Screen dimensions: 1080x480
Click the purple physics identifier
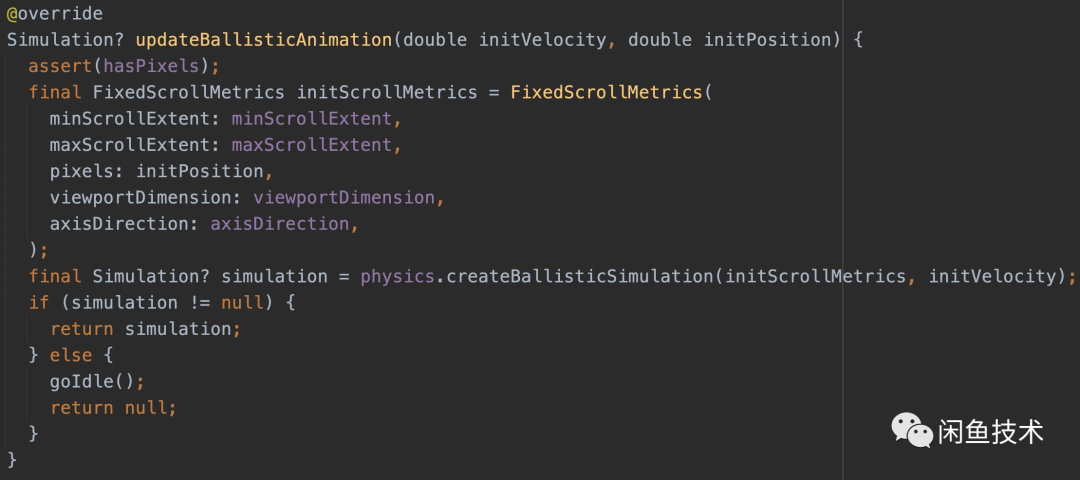coord(398,276)
